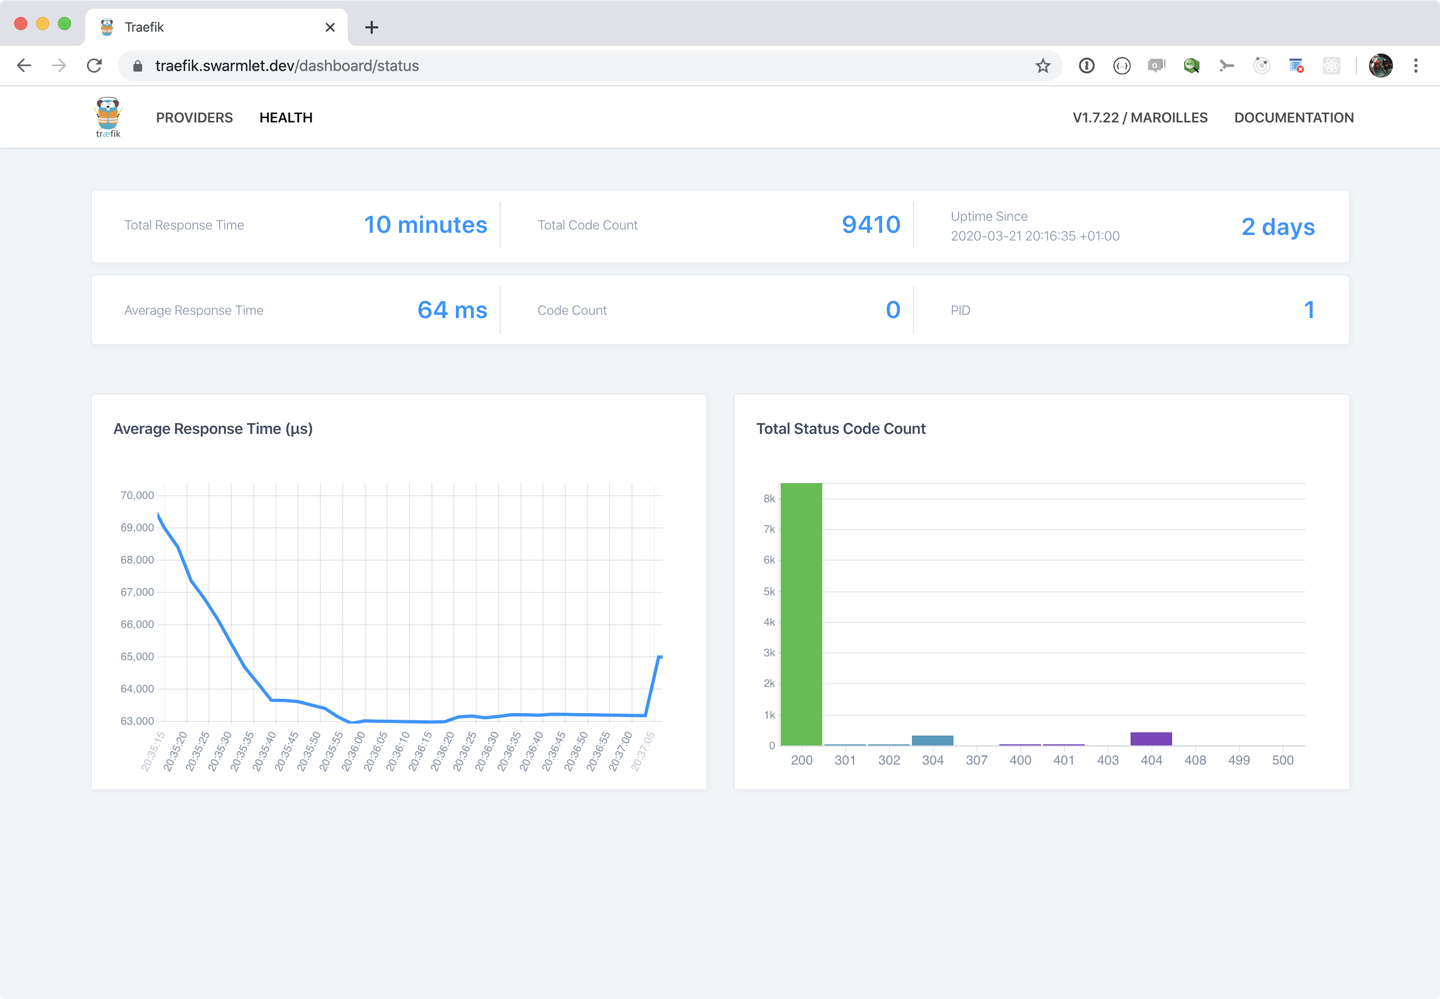Click the blue 304 status bar
Viewport: 1440px width, 999px height.
pos(932,741)
